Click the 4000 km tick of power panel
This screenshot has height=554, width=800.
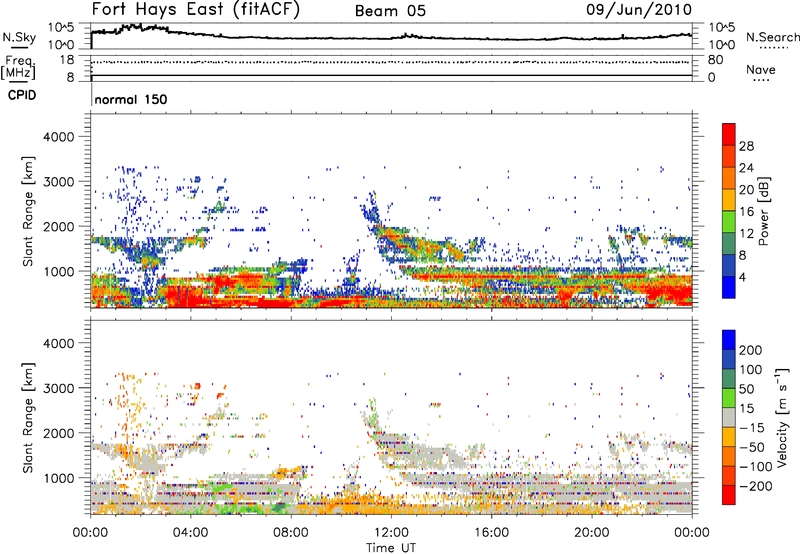pyautogui.click(x=59, y=137)
